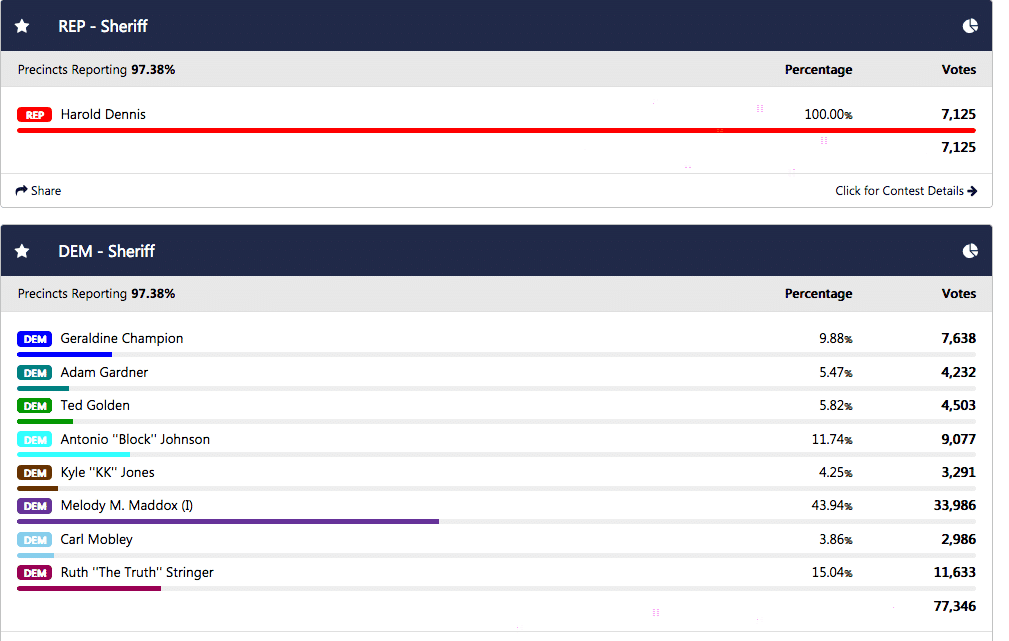The width and height of the screenshot is (1009, 641).
Task: Select candidate name Kyle "KK" Jones
Action: [107, 472]
